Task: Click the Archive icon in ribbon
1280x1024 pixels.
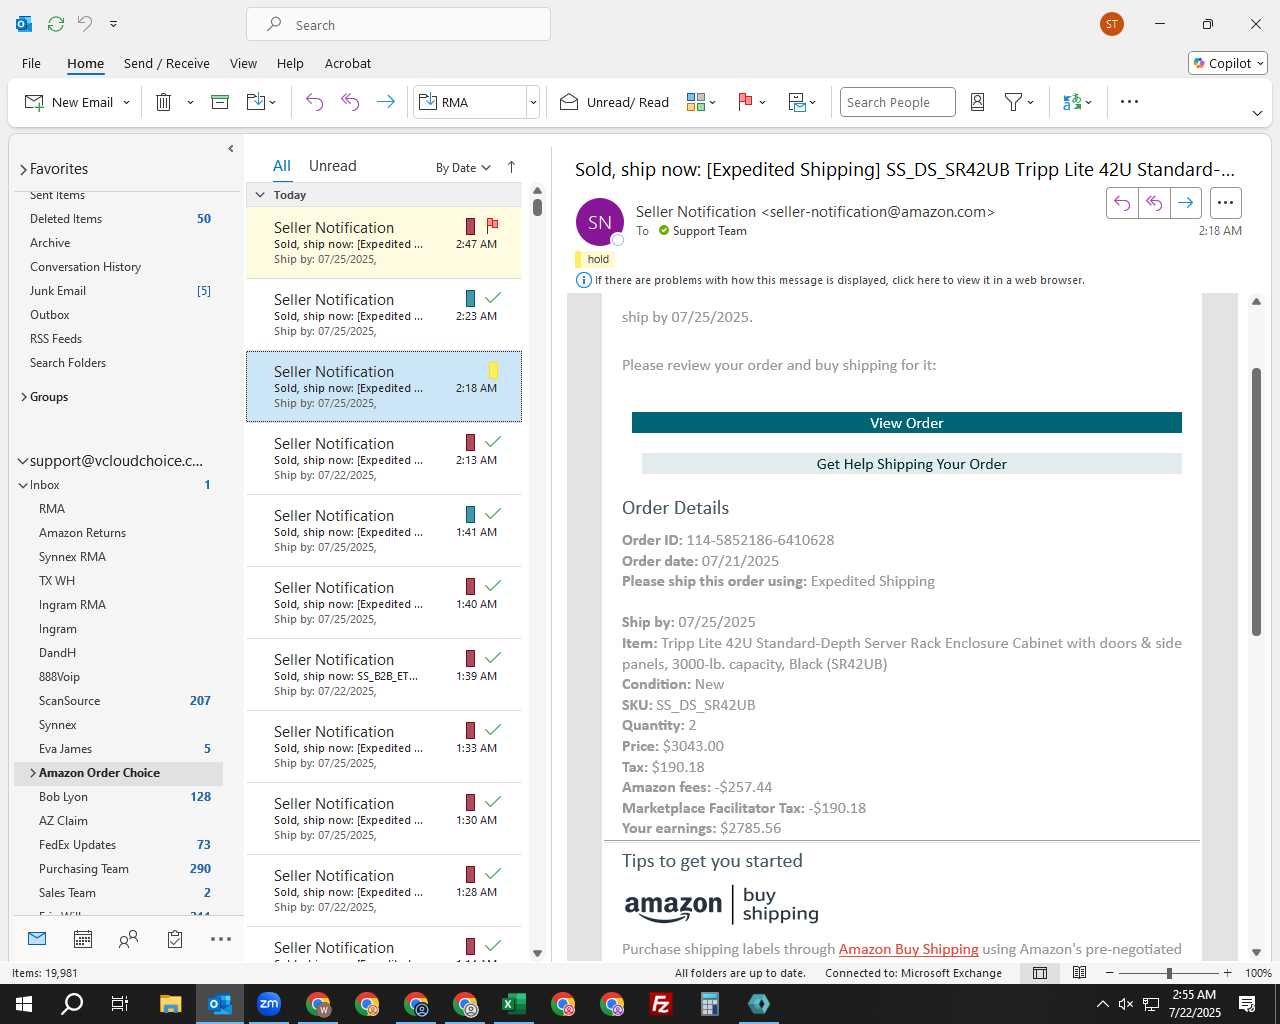Action: point(220,102)
